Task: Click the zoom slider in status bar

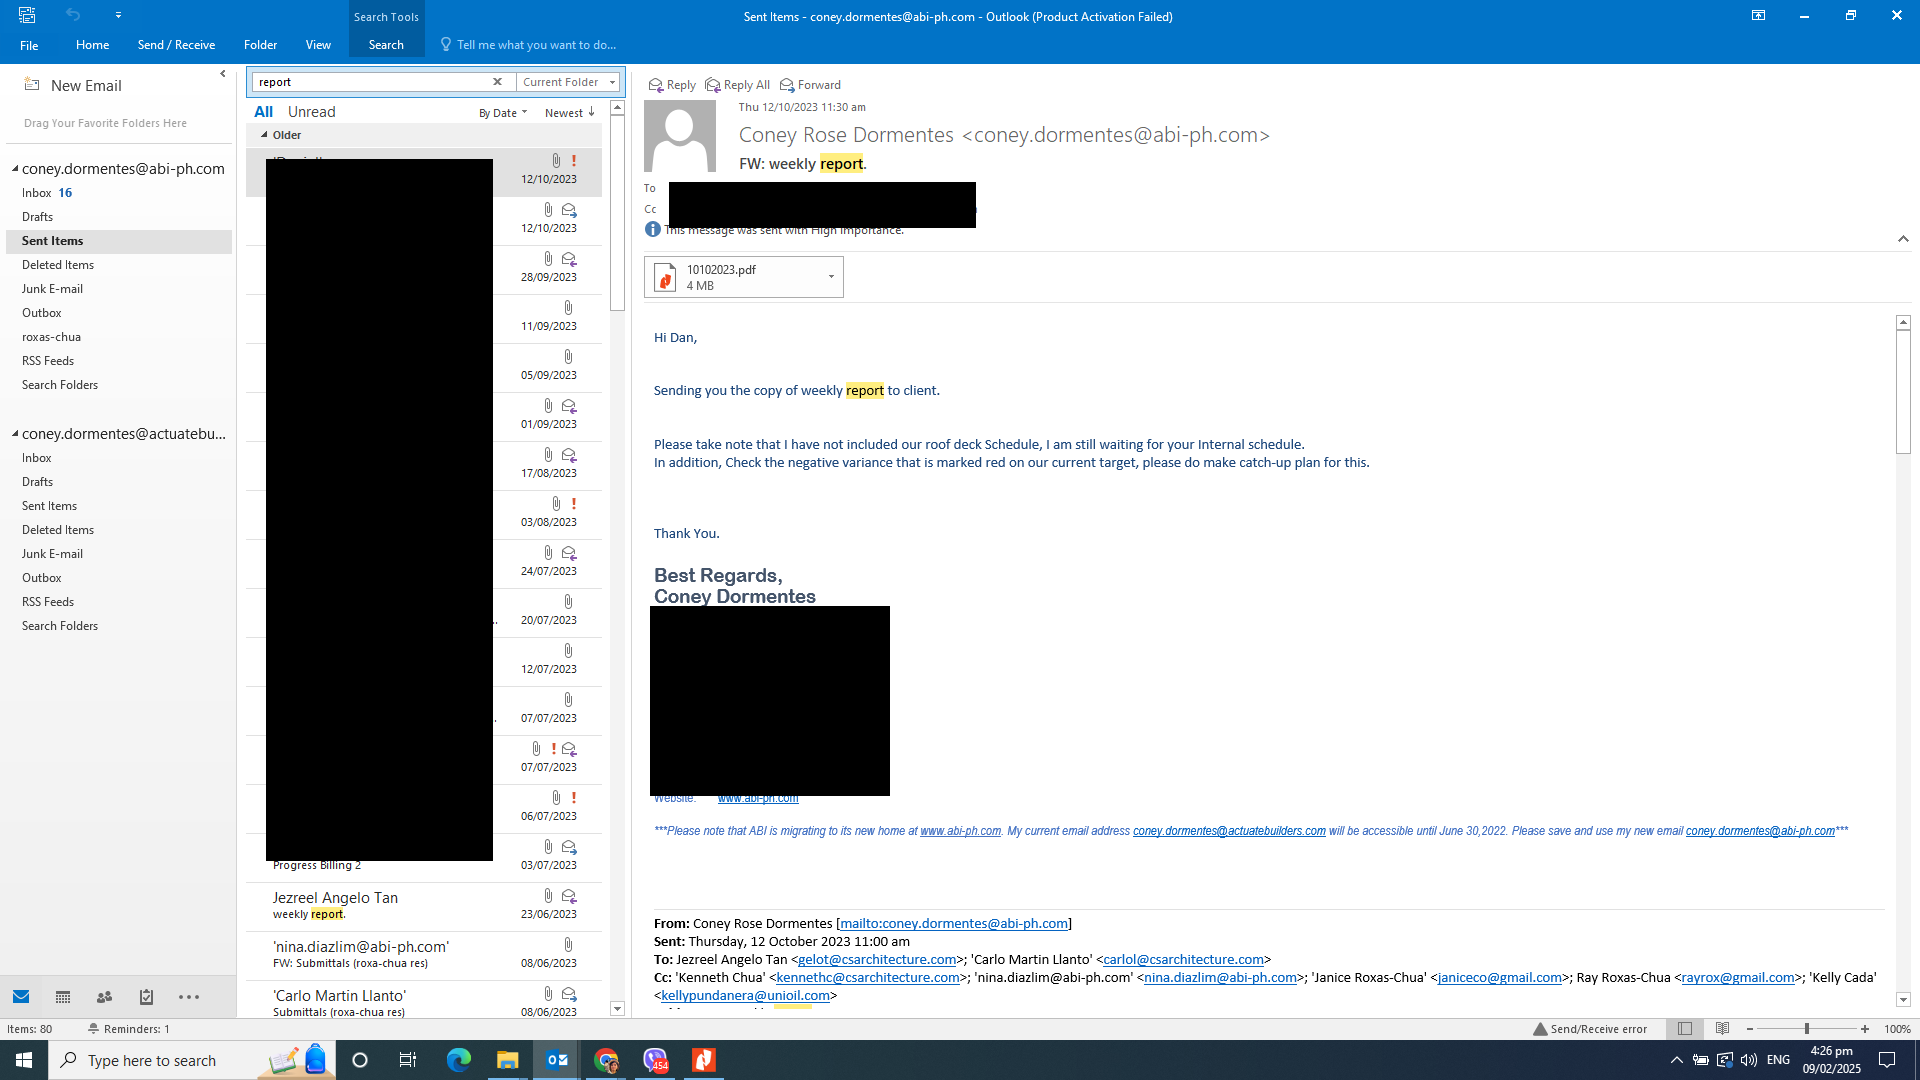Action: click(x=1806, y=1029)
